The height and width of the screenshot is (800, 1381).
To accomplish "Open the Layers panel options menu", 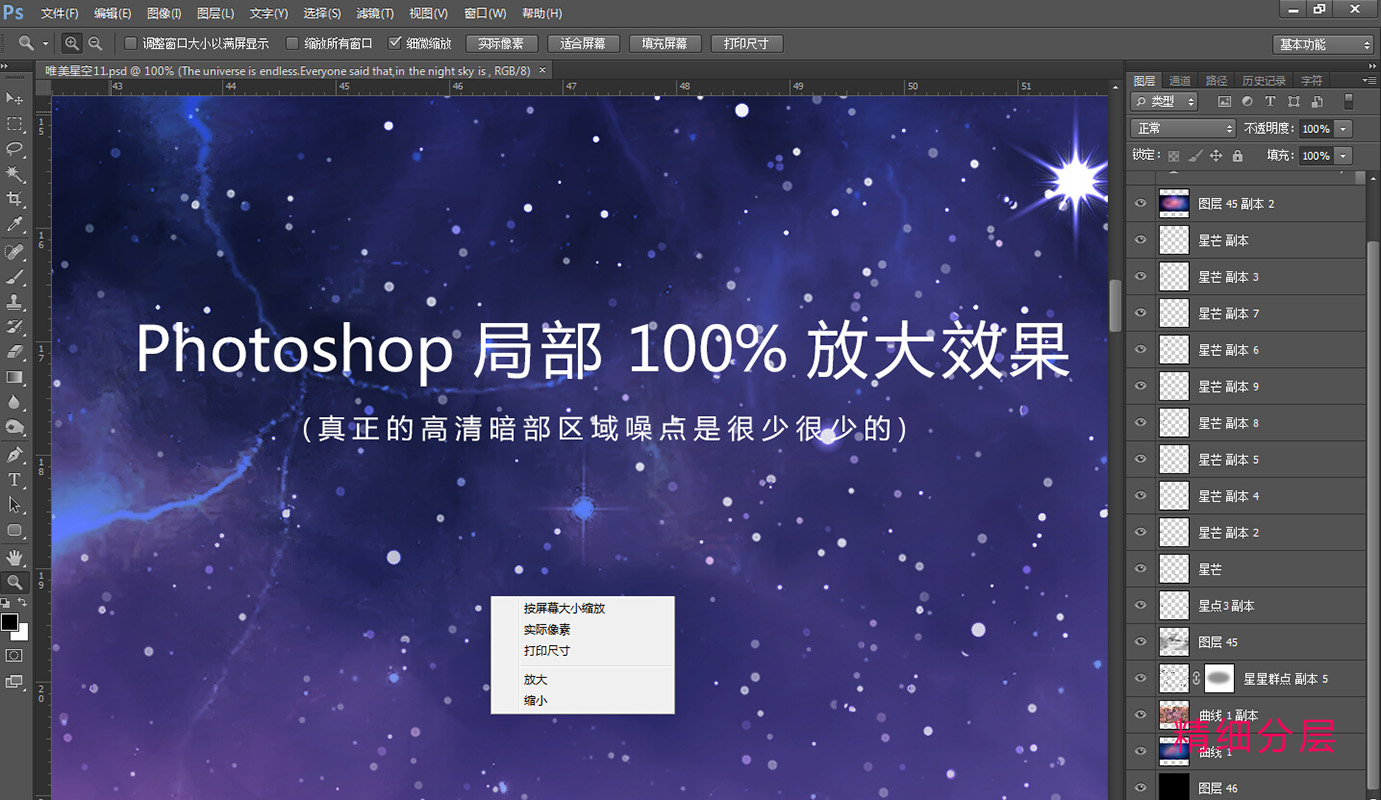I will 1369,80.
